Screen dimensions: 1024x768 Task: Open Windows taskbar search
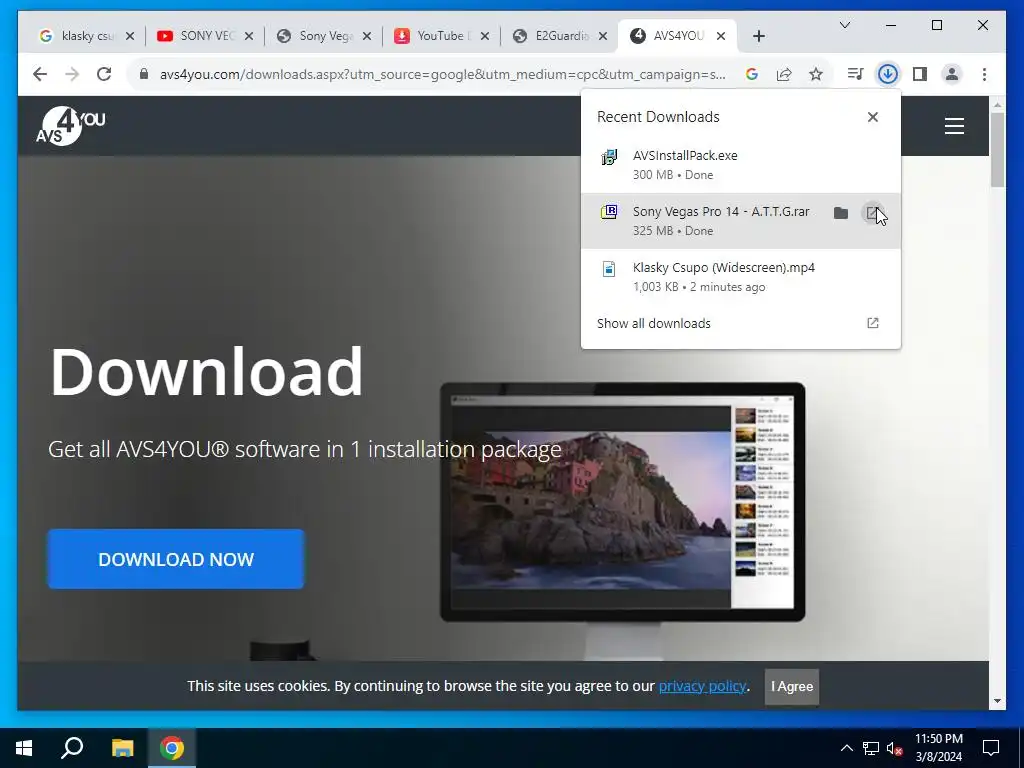[x=72, y=748]
